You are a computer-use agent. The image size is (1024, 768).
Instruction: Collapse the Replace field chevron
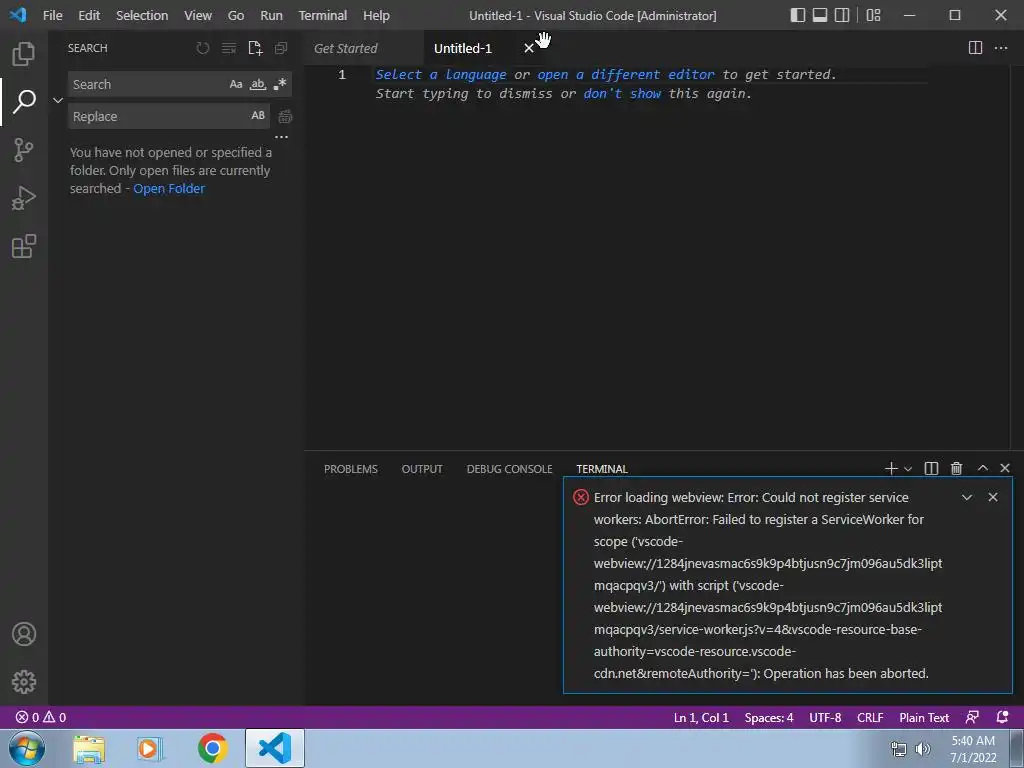pyautogui.click(x=57, y=100)
